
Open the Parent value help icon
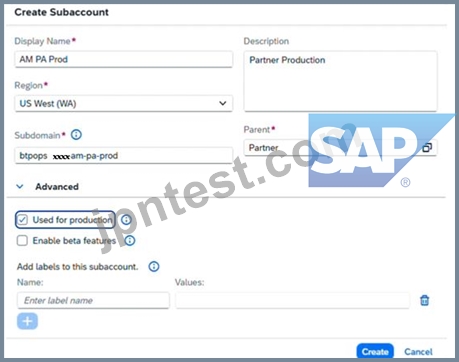pos(427,148)
